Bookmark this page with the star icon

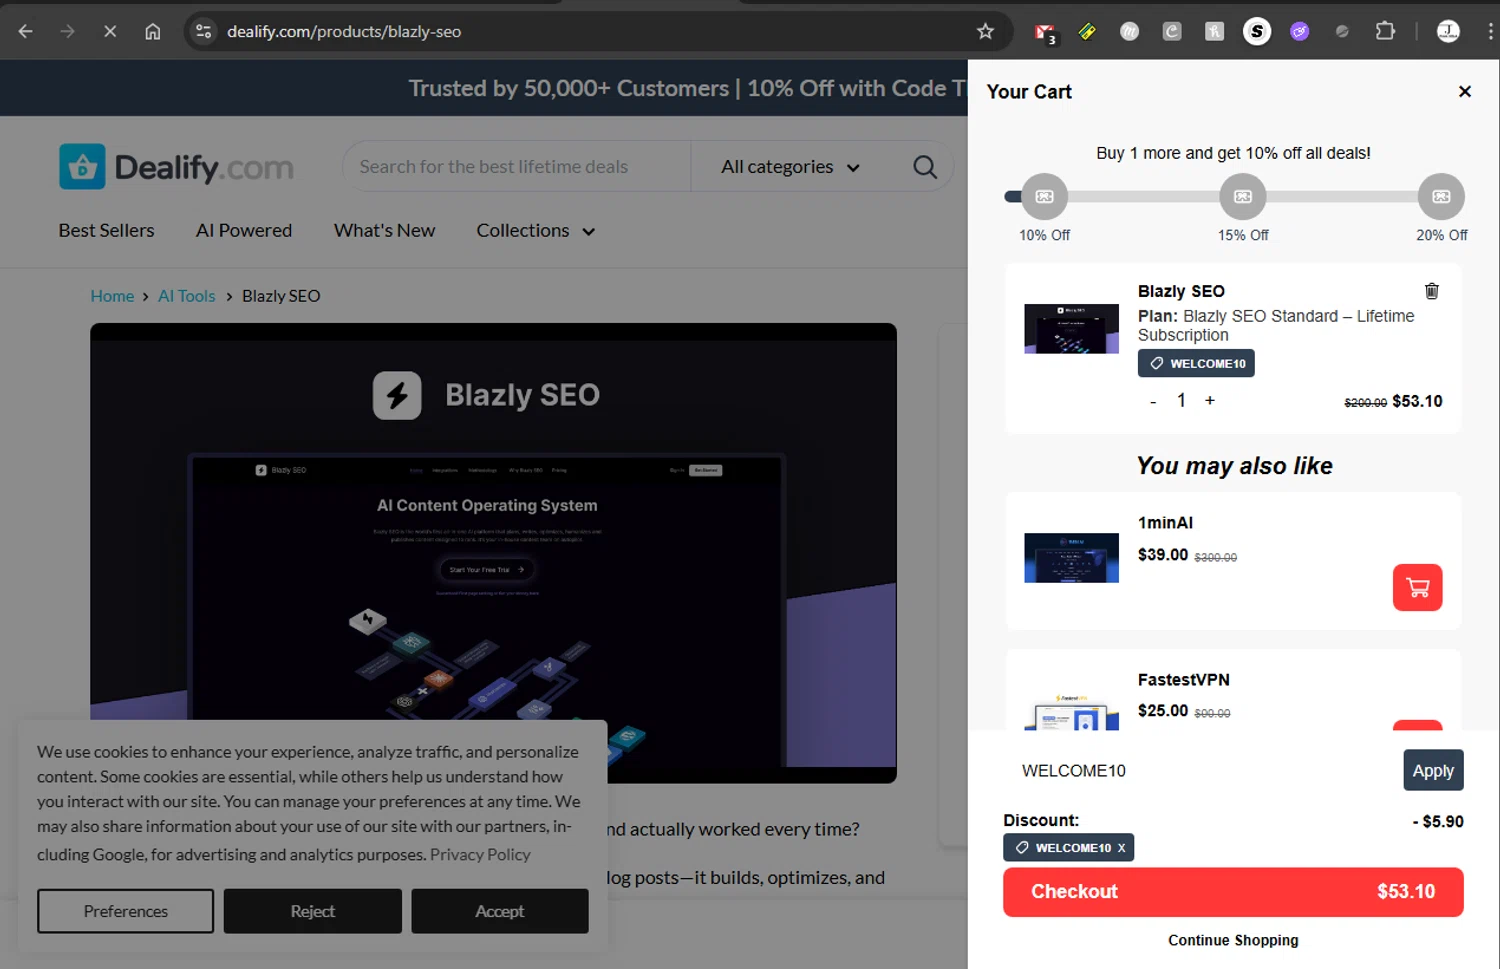(985, 31)
